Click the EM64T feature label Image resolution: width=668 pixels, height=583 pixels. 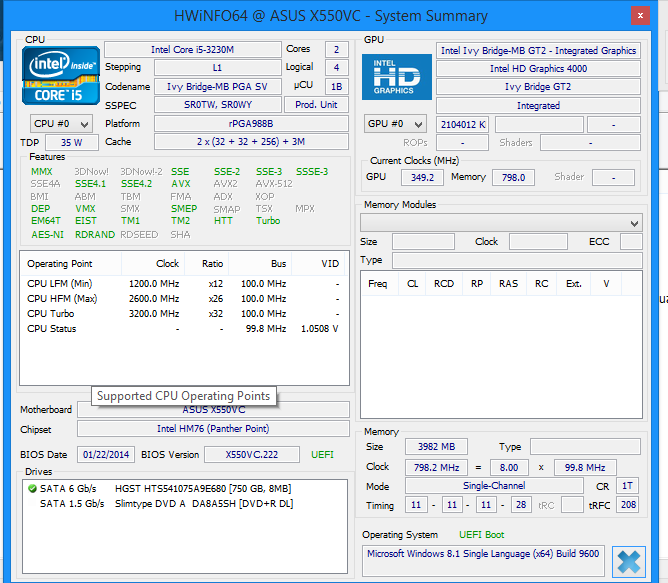coord(46,221)
